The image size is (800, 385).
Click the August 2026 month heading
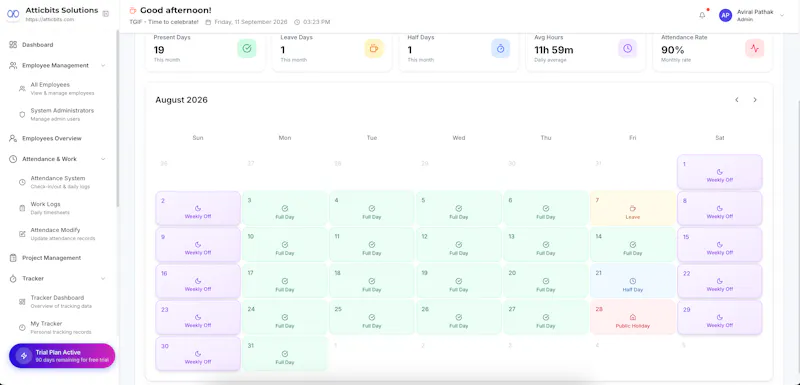coord(182,100)
